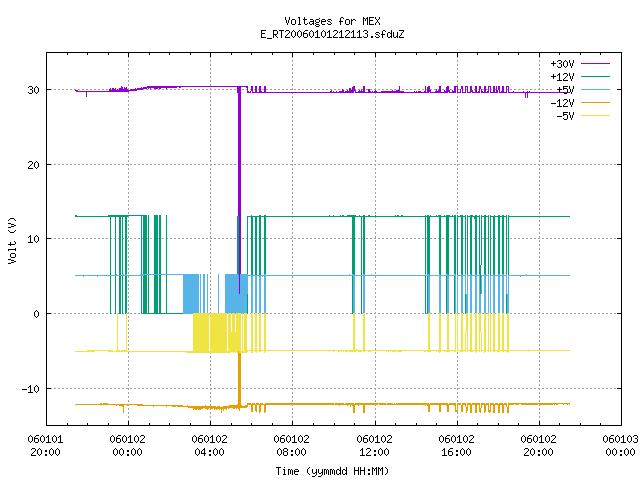The width and height of the screenshot is (640, 480).
Task: Click y-axis tick value 30
Action: 33,90
